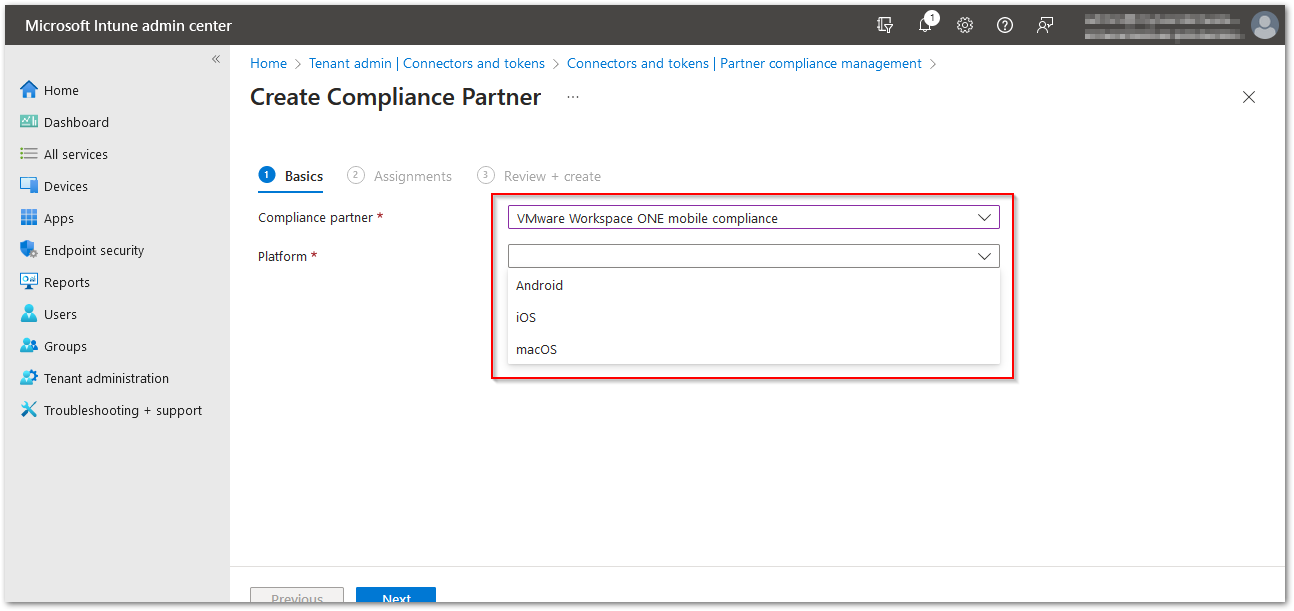Select macOS from the platform list
1294x611 pixels.
click(535, 349)
